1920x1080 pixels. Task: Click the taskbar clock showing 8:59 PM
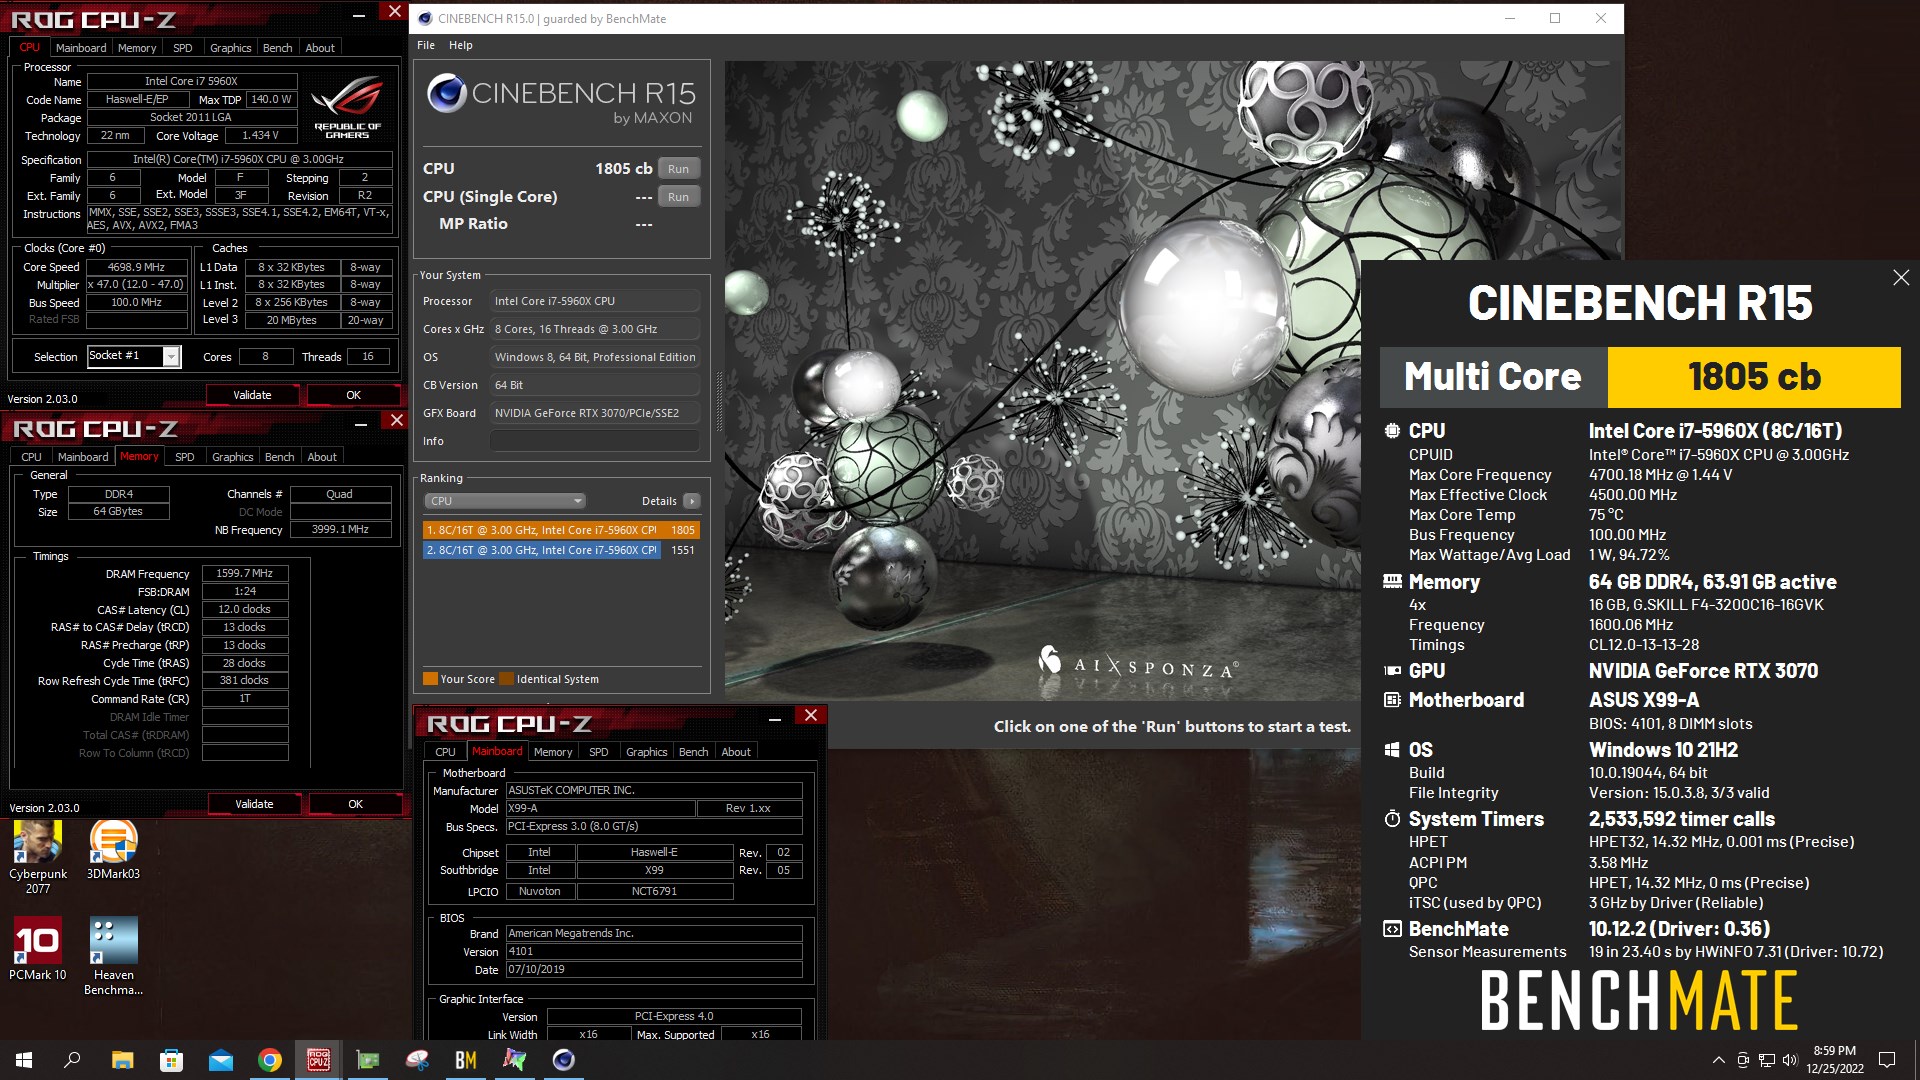pyautogui.click(x=1834, y=1060)
